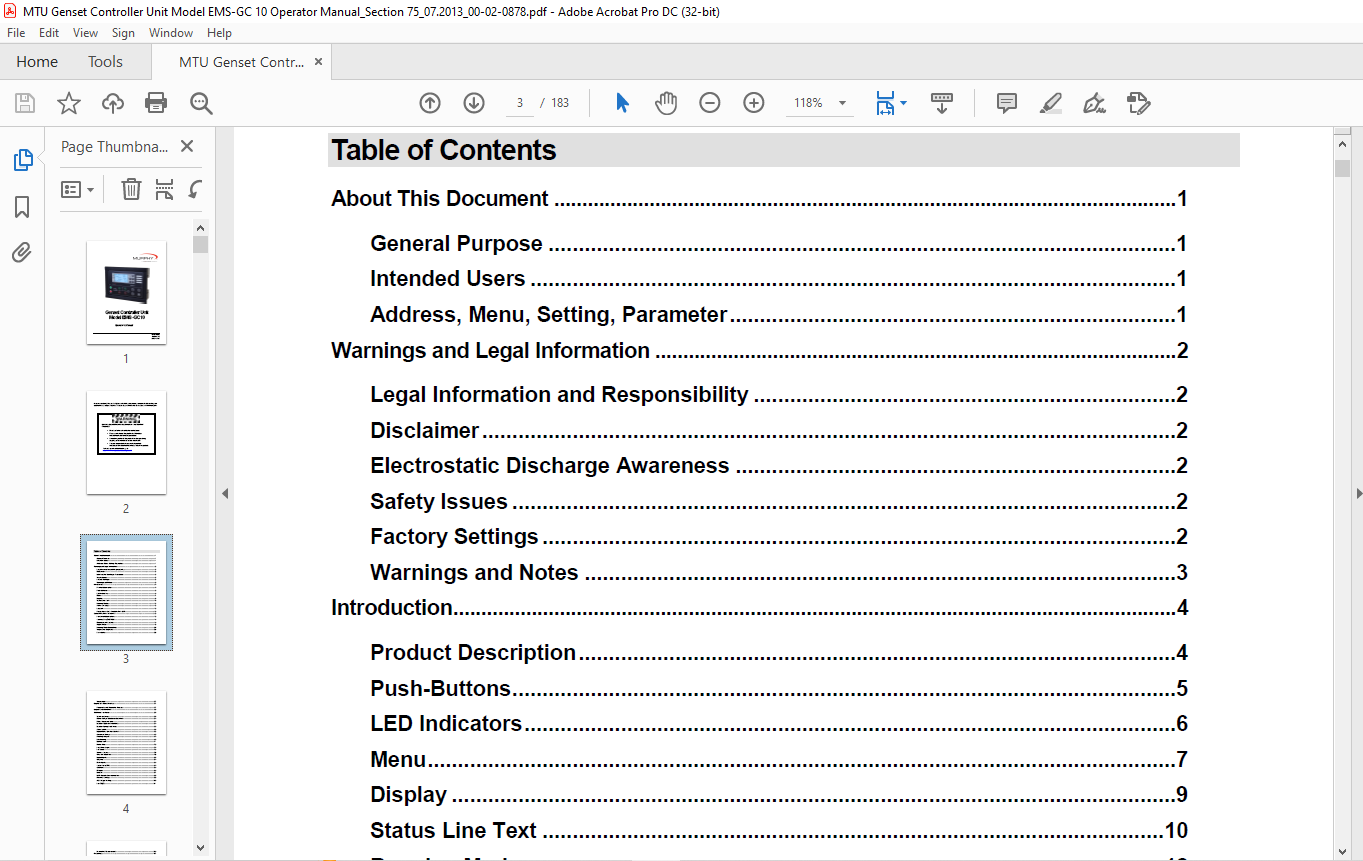The width and height of the screenshot is (1363, 861).
Task: Open the Find text magnifier icon
Action: [201, 103]
